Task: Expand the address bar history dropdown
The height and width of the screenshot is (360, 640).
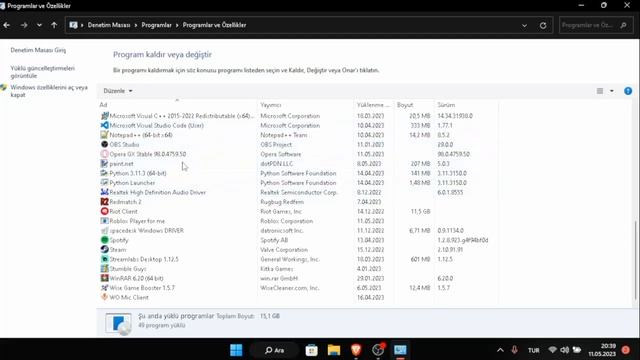Action: click(x=524, y=25)
